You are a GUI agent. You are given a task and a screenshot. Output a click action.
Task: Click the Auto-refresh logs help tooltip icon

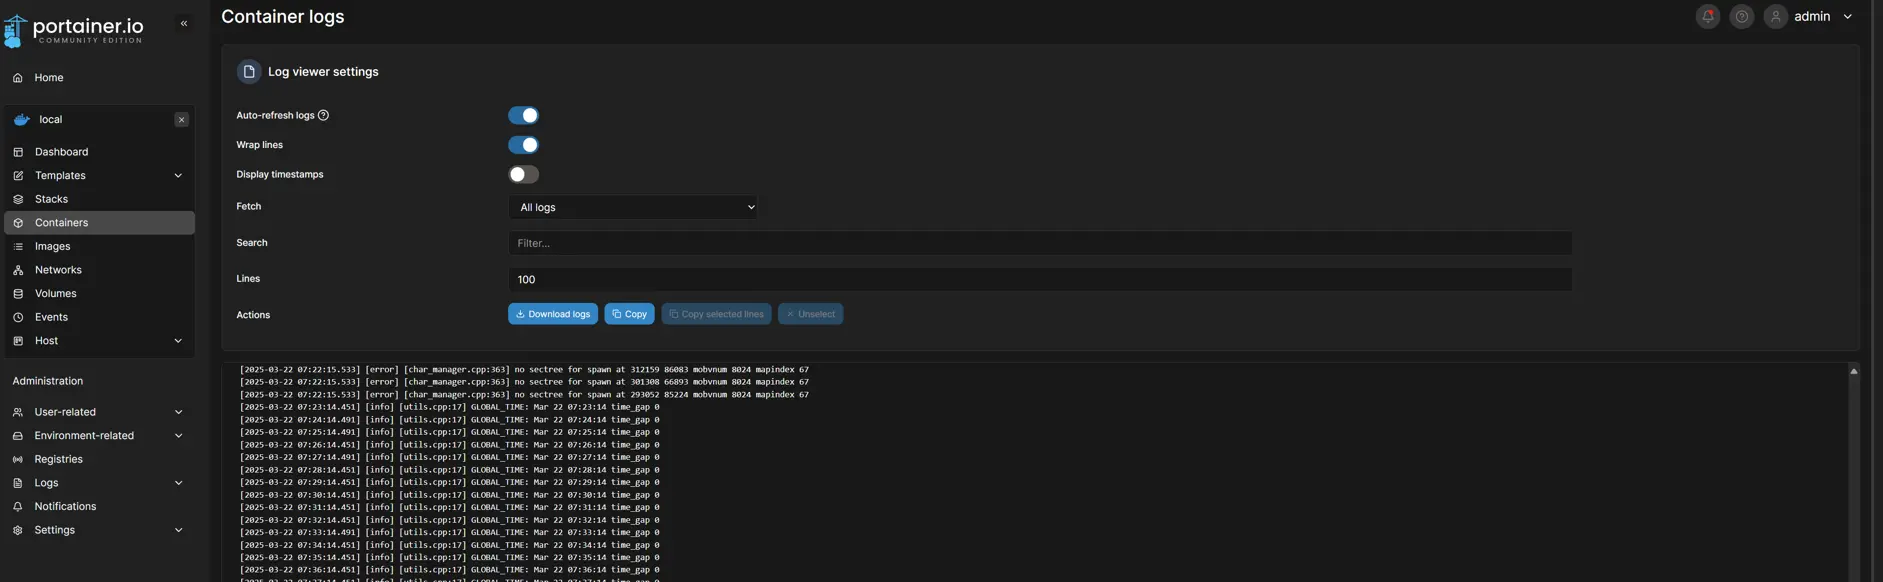323,116
